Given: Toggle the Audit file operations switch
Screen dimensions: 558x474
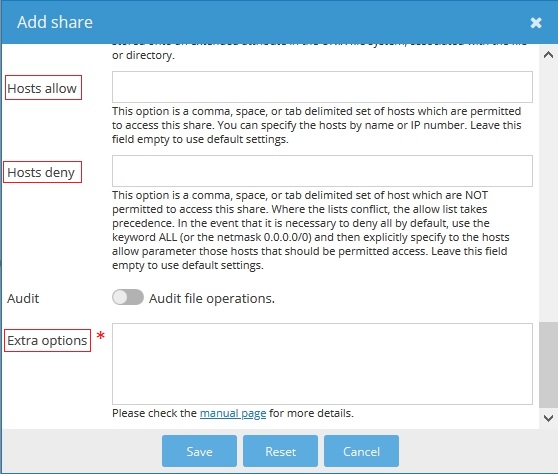Looking at the screenshot, I should 128,297.
